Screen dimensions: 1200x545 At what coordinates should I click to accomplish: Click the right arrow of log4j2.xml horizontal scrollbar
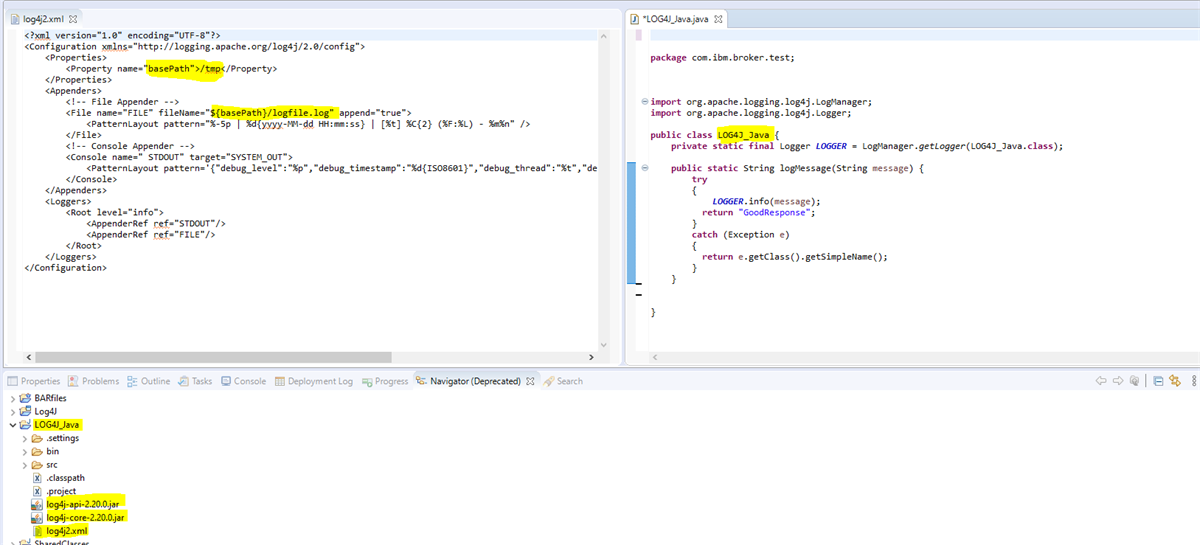pos(589,355)
